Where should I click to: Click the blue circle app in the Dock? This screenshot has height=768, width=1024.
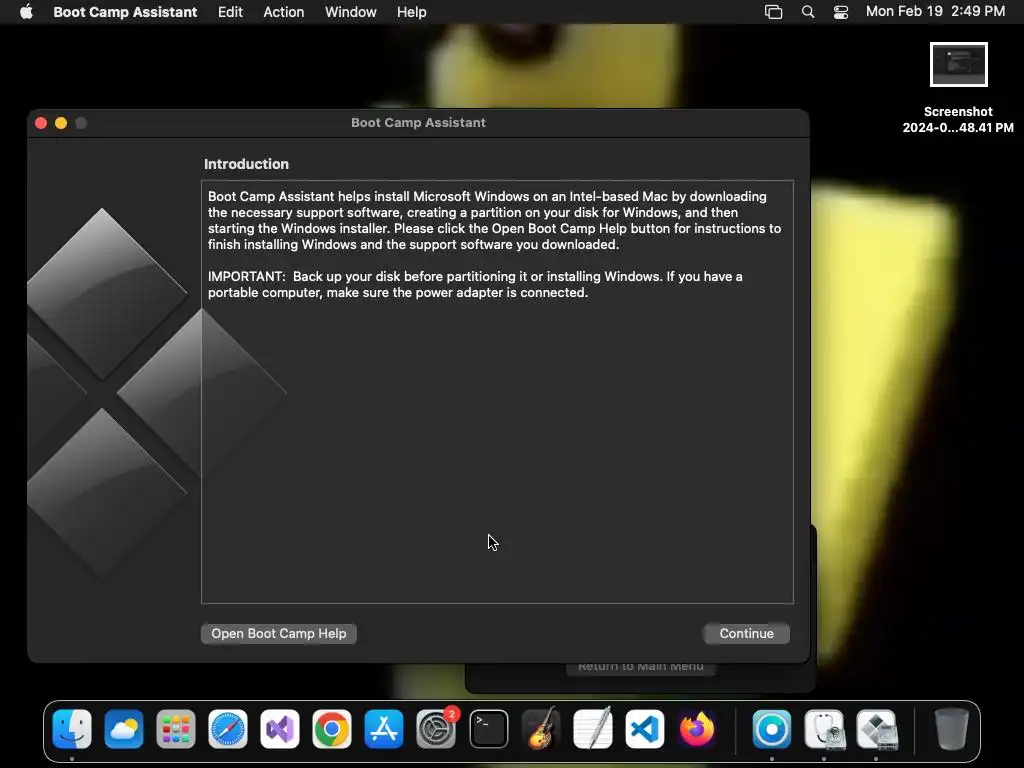771,729
